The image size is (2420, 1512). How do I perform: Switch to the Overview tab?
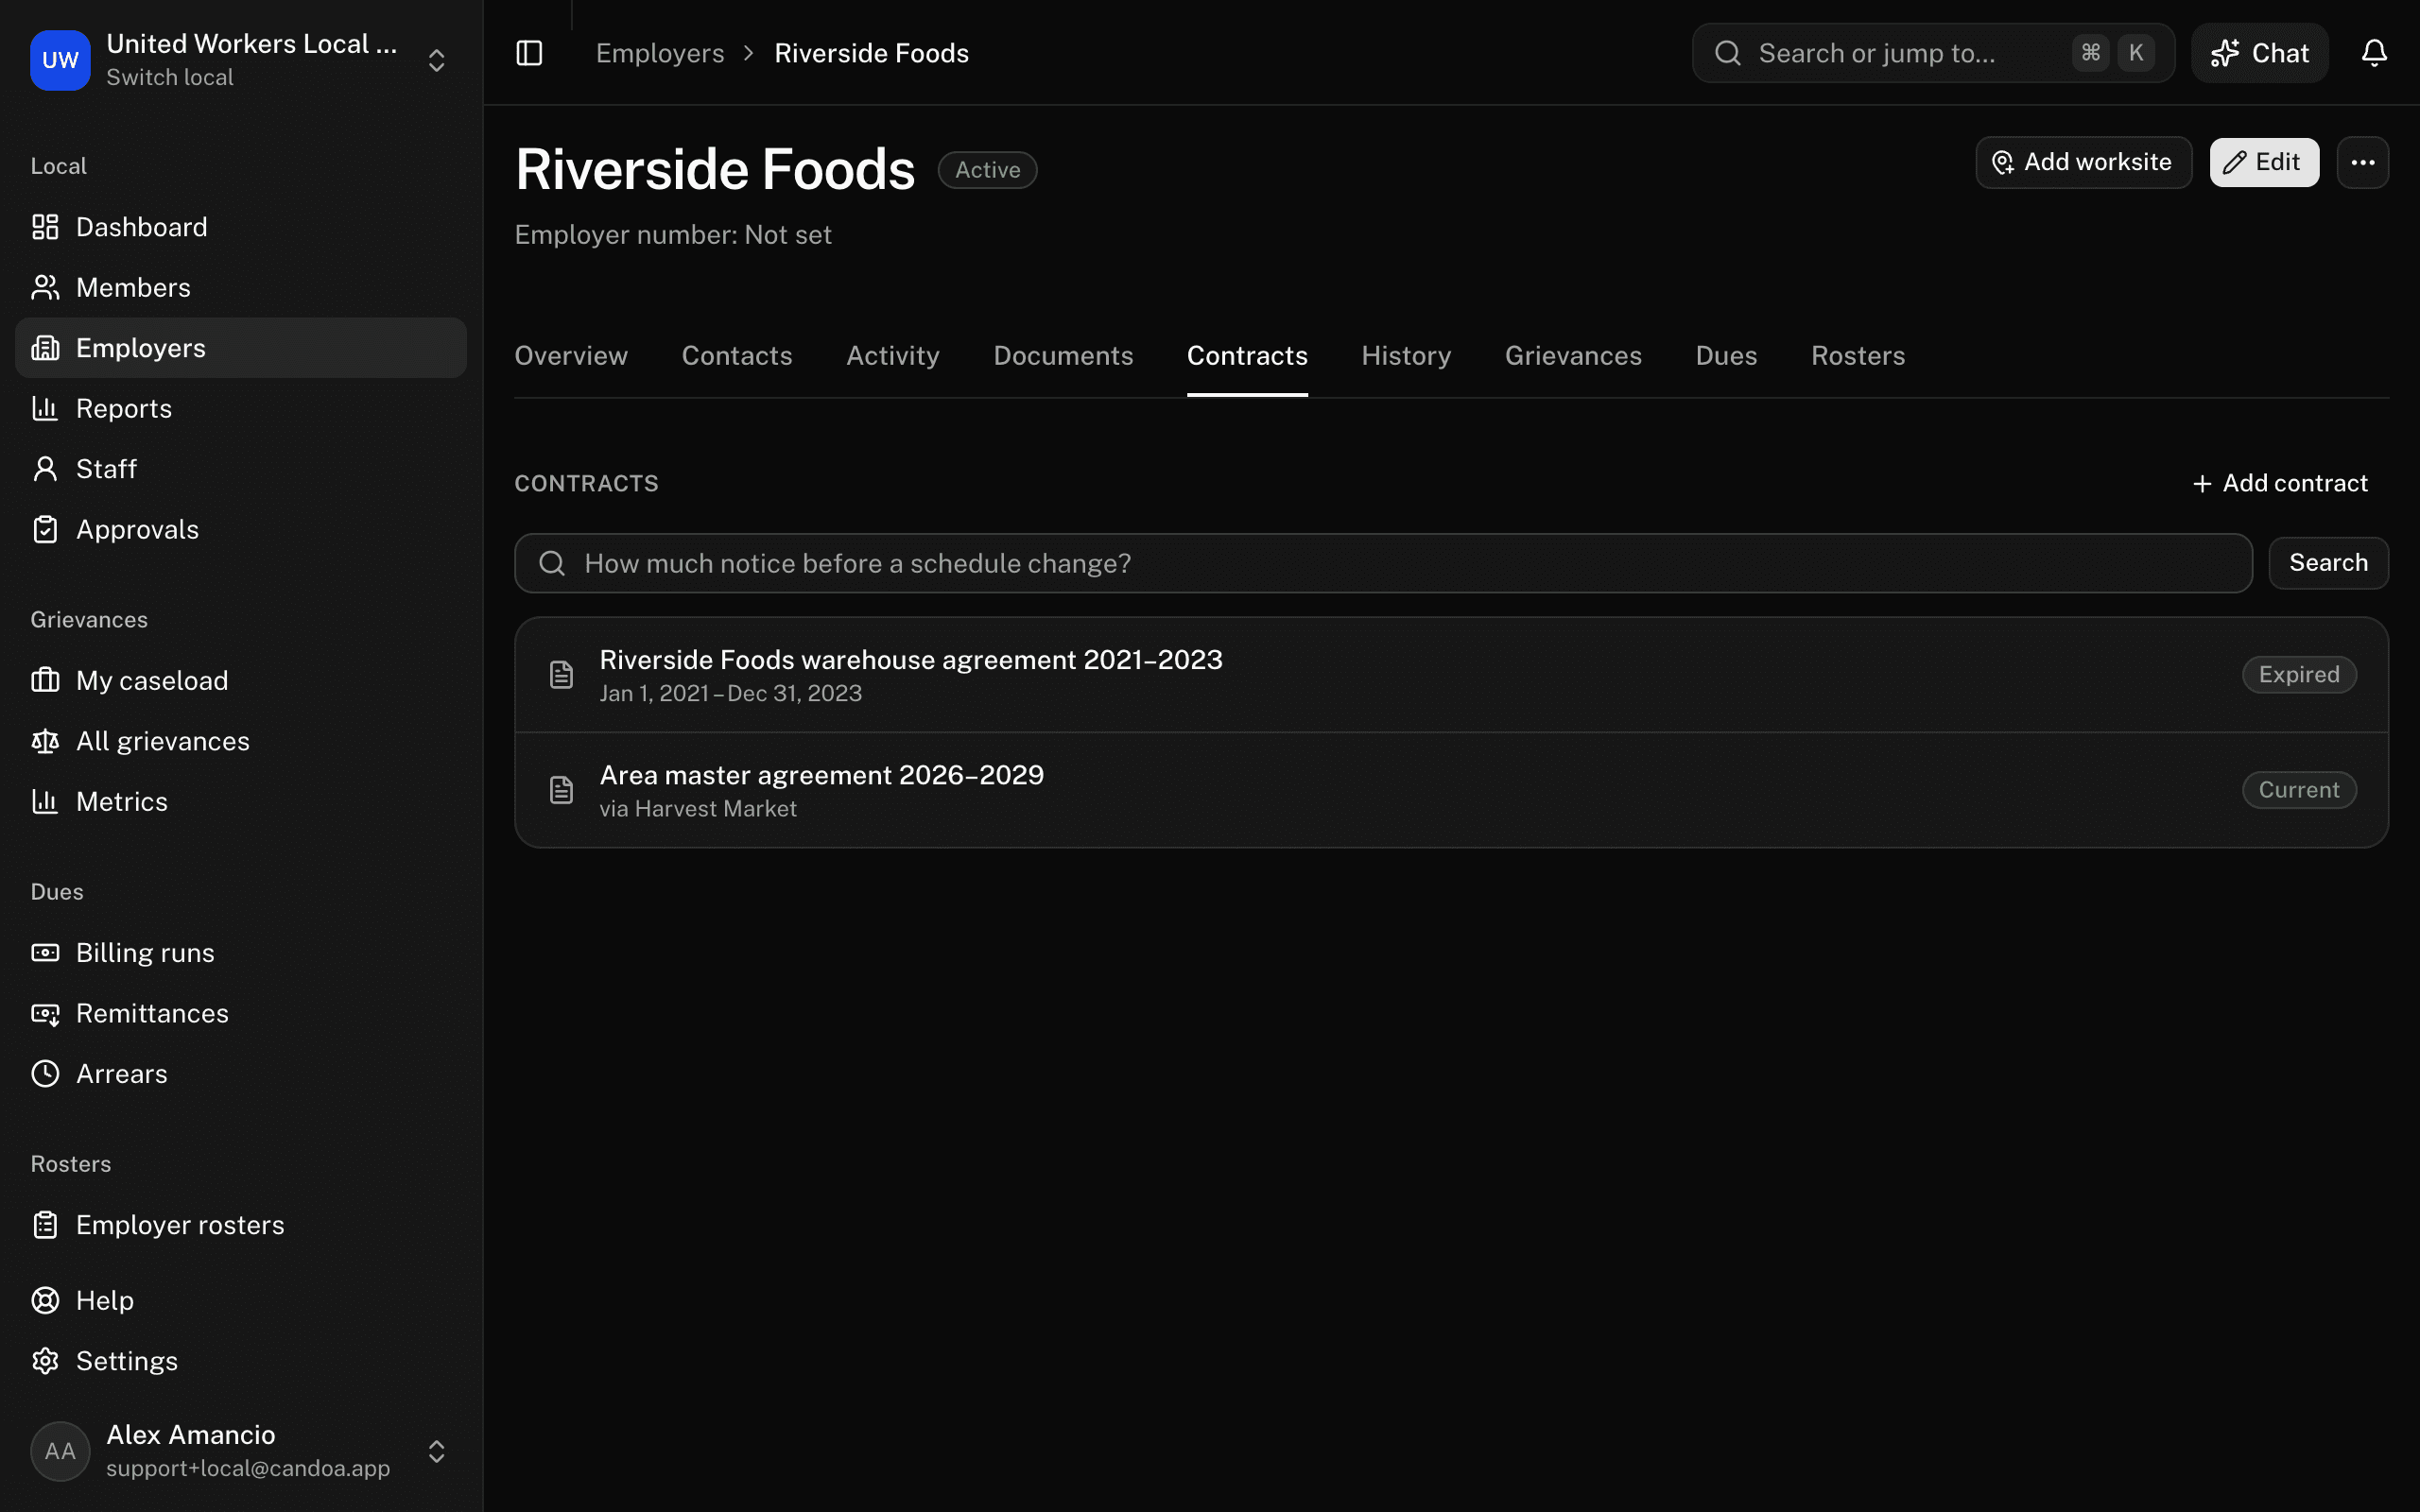(x=571, y=356)
